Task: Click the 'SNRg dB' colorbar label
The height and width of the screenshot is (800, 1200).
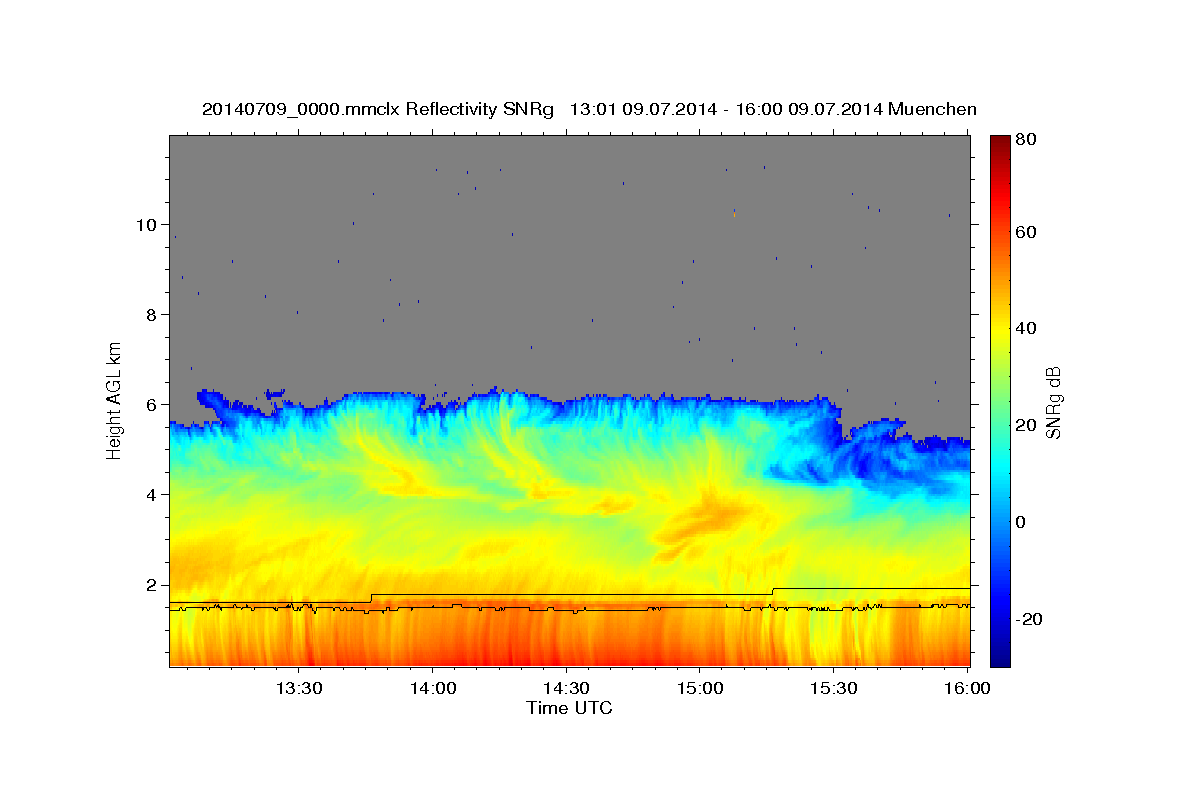Action: coord(1053,403)
